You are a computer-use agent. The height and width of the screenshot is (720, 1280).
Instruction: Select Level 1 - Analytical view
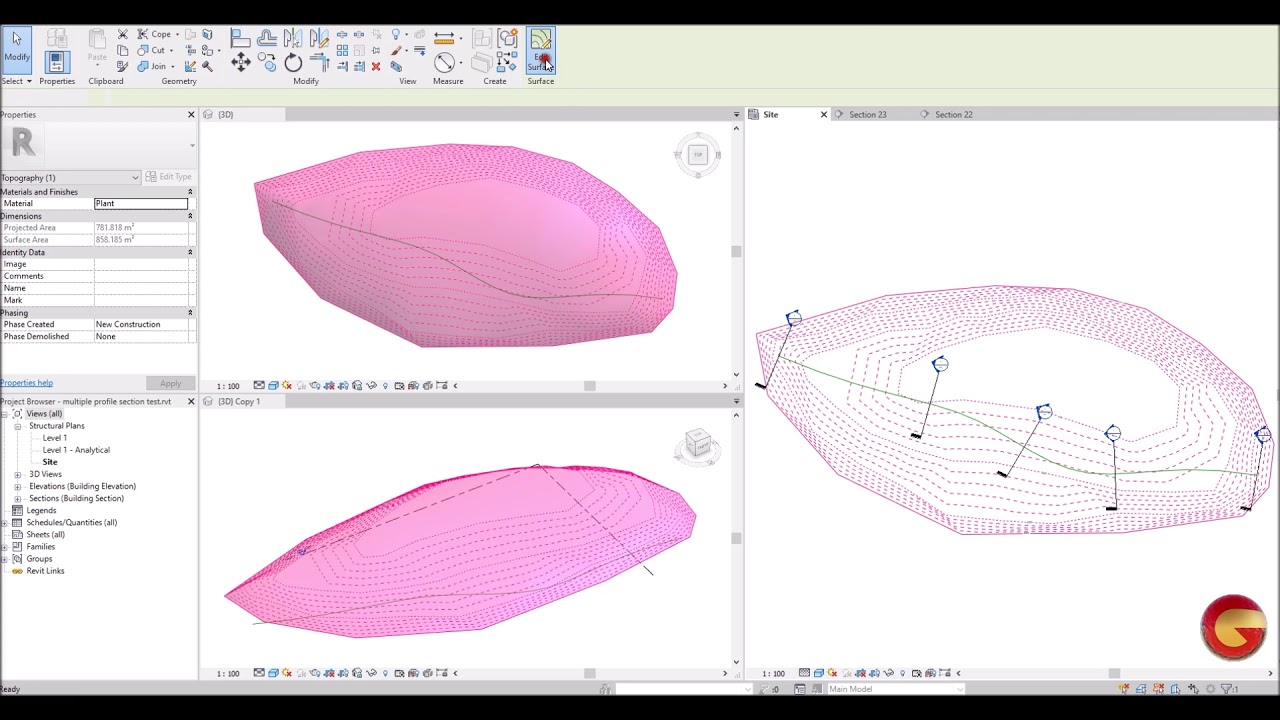point(76,450)
